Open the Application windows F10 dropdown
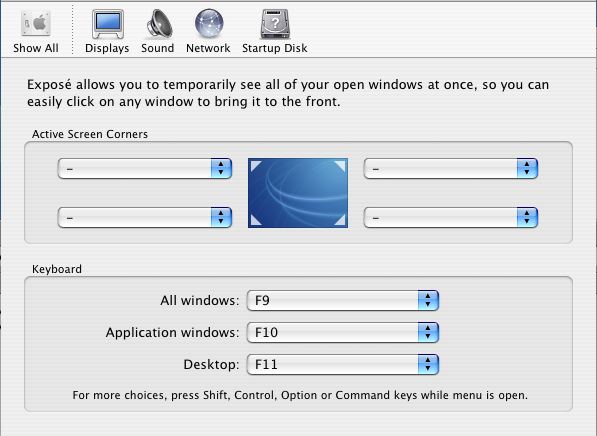The image size is (597, 436). [x=343, y=332]
